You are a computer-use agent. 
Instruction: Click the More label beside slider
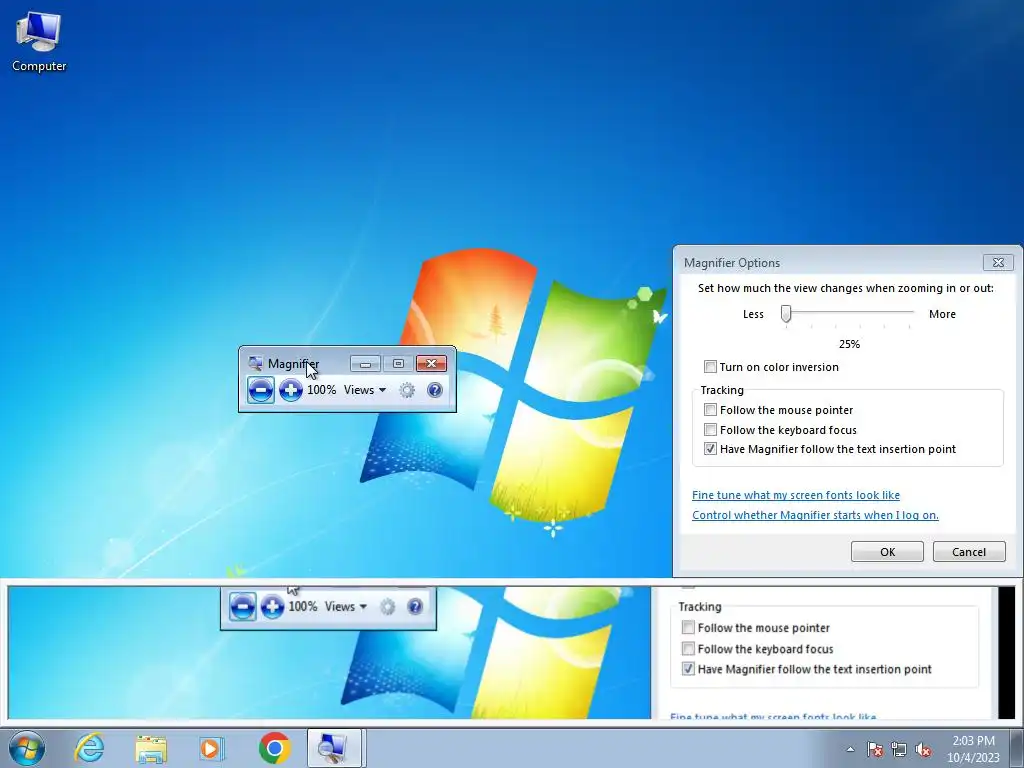point(942,314)
